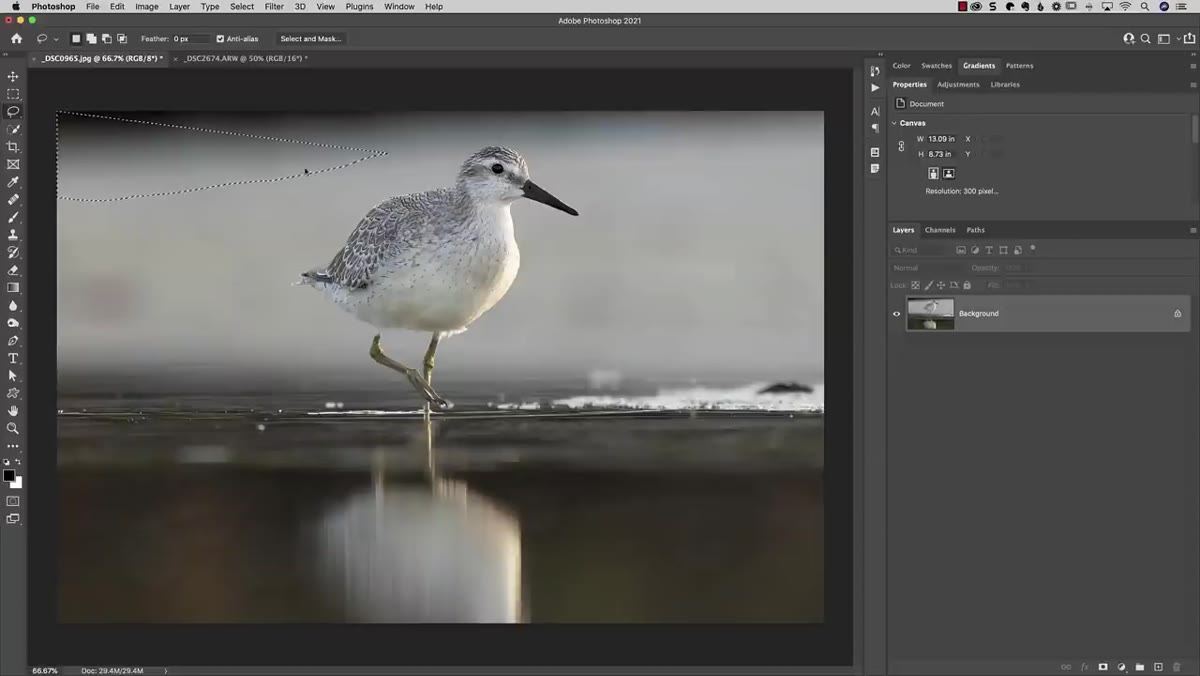Viewport: 1200px width, 676px height.
Task: Open the Edit Toolbar three-dots menu
Action: coord(13,446)
